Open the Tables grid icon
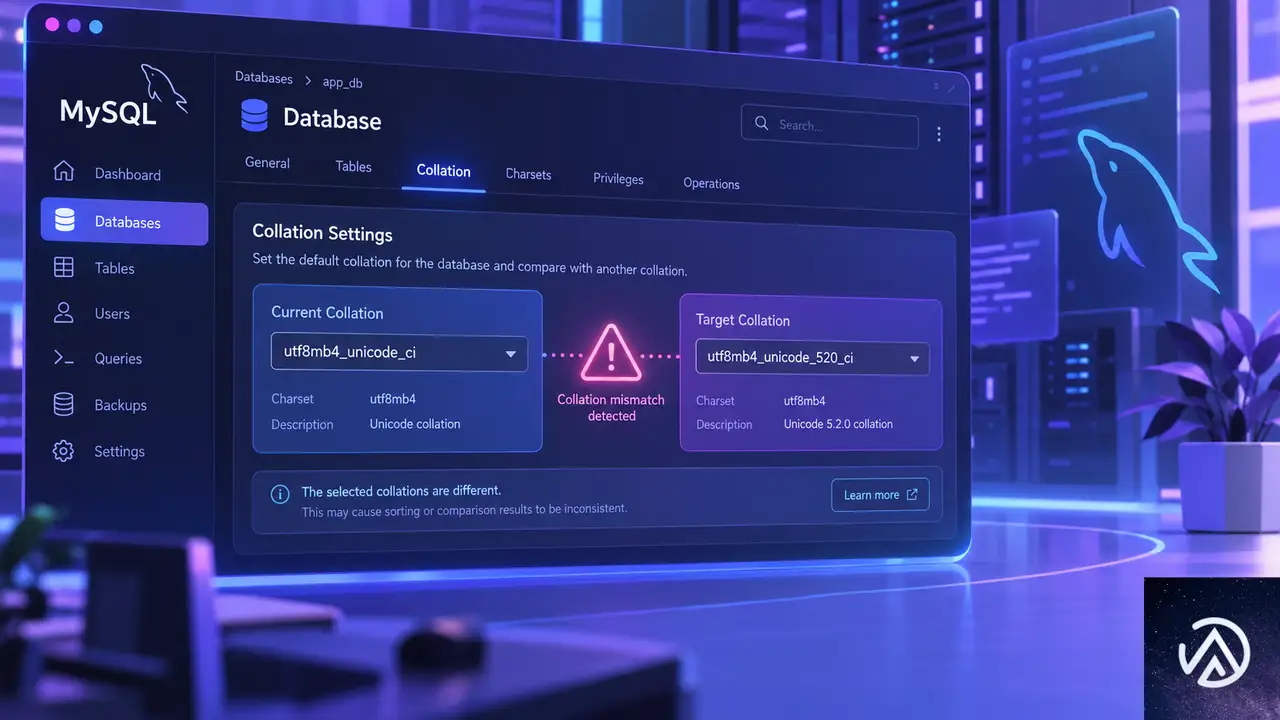The image size is (1280, 720). pyautogui.click(x=64, y=267)
